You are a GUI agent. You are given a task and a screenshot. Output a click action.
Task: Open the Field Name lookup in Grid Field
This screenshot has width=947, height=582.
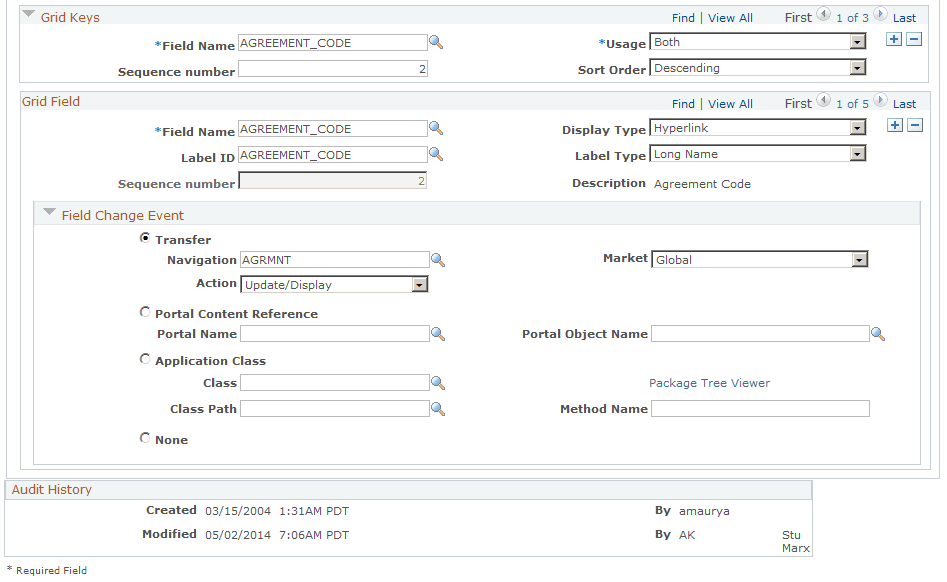pyautogui.click(x=437, y=129)
